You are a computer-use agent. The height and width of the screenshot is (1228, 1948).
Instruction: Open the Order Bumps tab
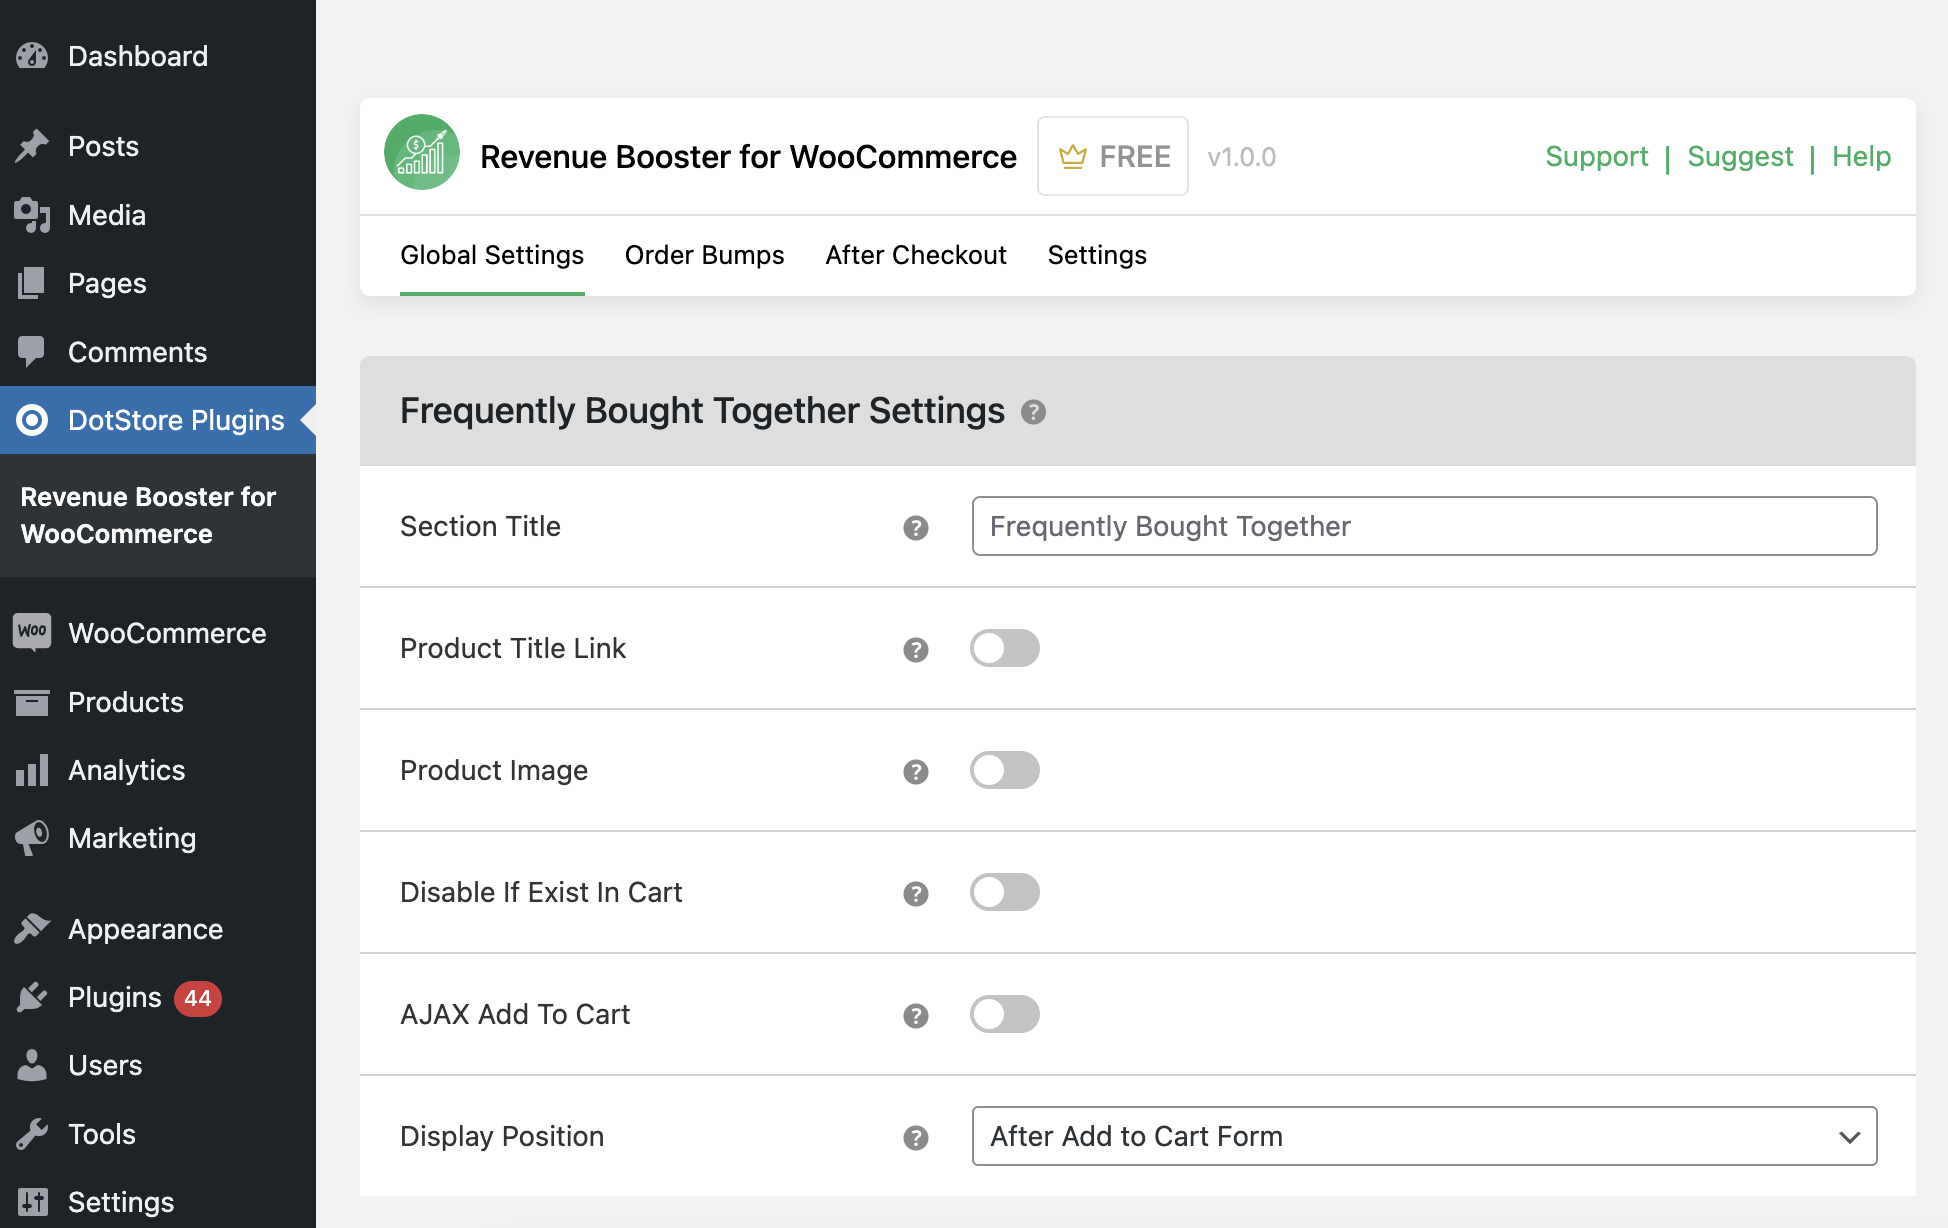705,256
